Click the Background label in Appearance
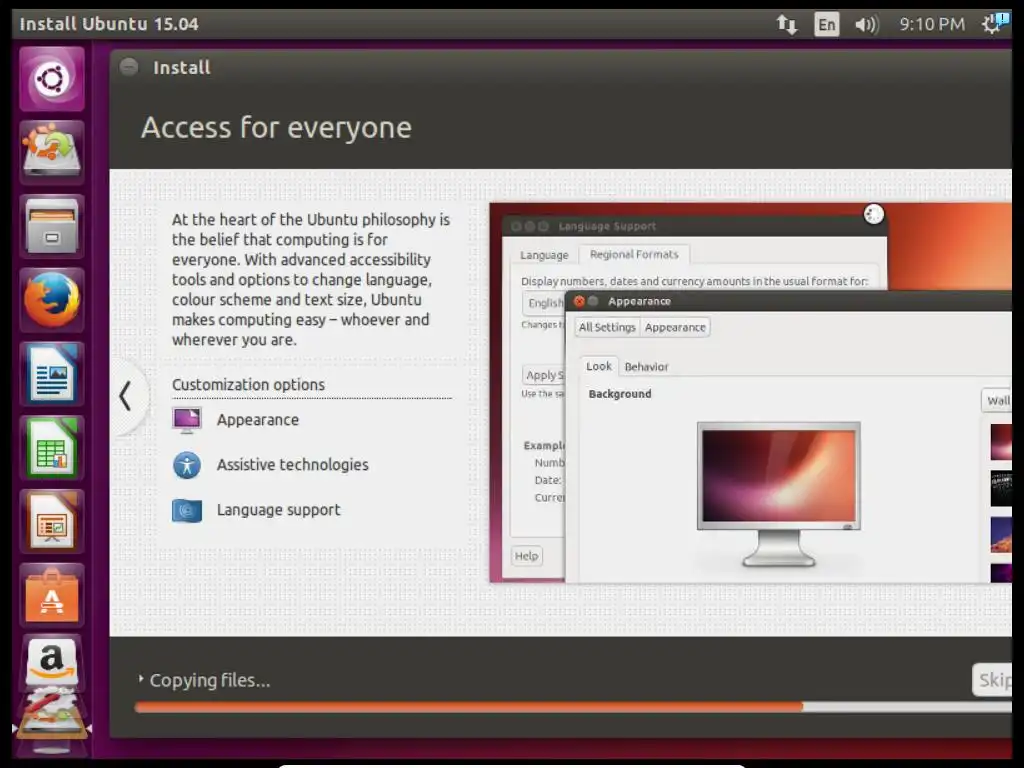Image resolution: width=1024 pixels, height=768 pixels. 620,394
